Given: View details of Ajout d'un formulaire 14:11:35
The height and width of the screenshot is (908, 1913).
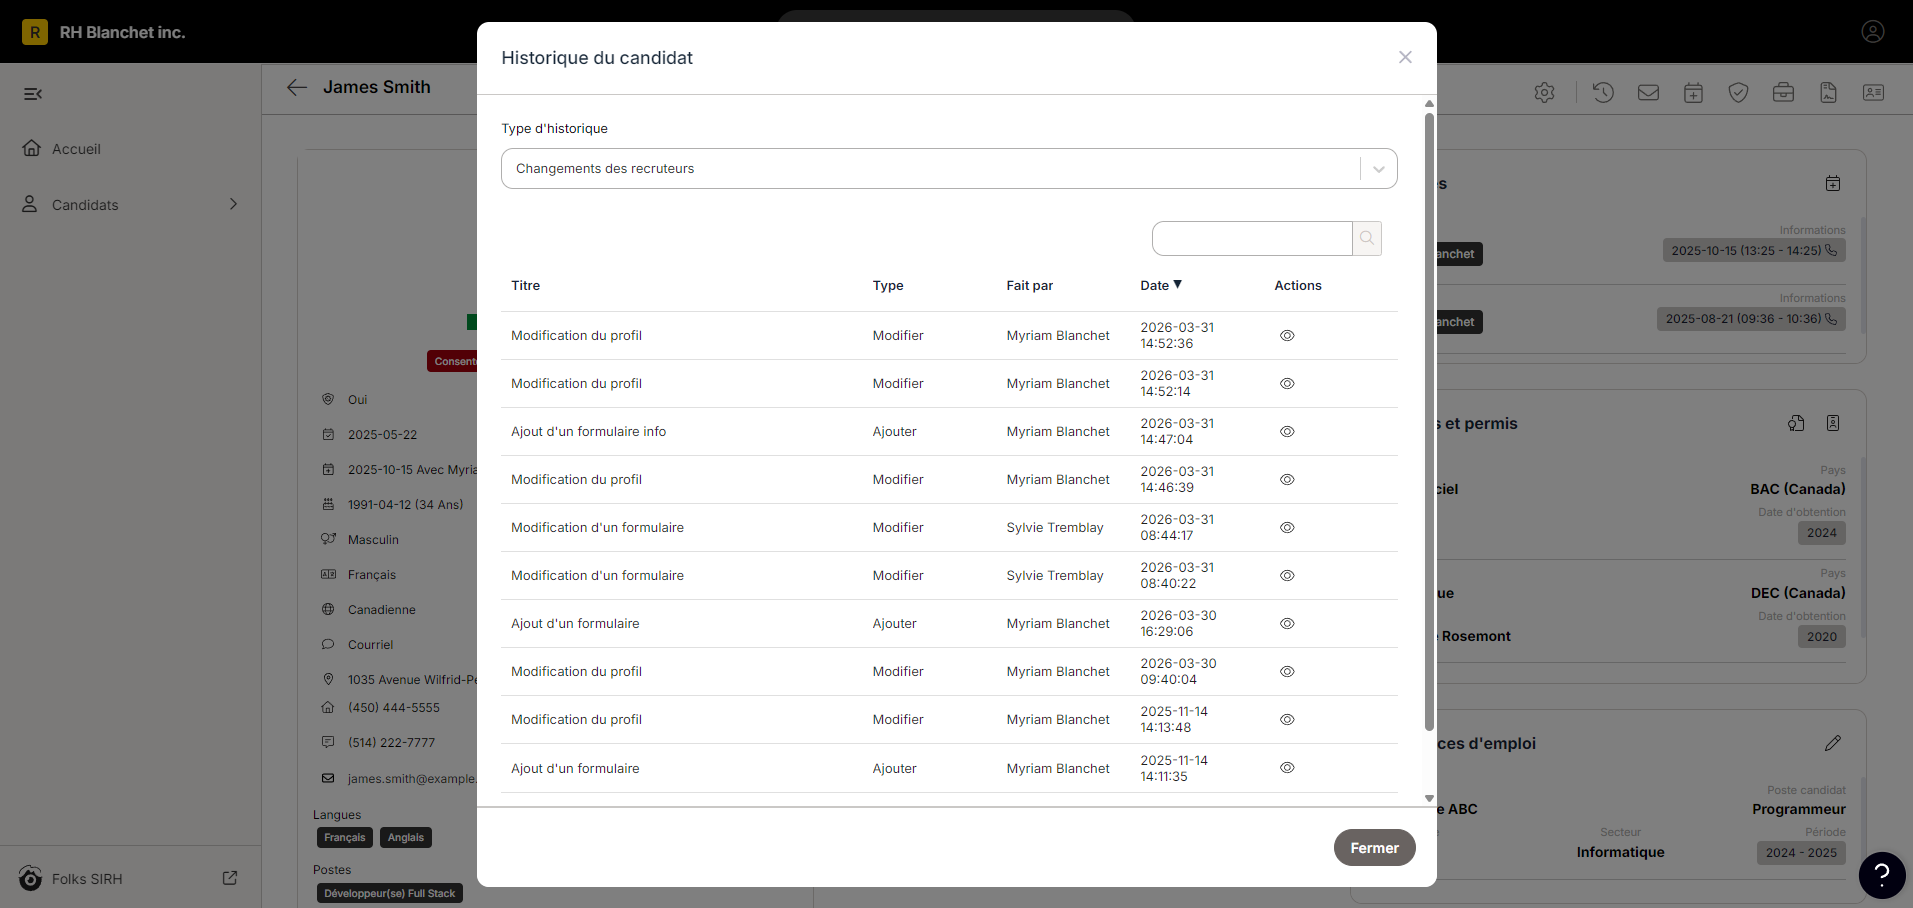Looking at the screenshot, I should pyautogui.click(x=1287, y=768).
